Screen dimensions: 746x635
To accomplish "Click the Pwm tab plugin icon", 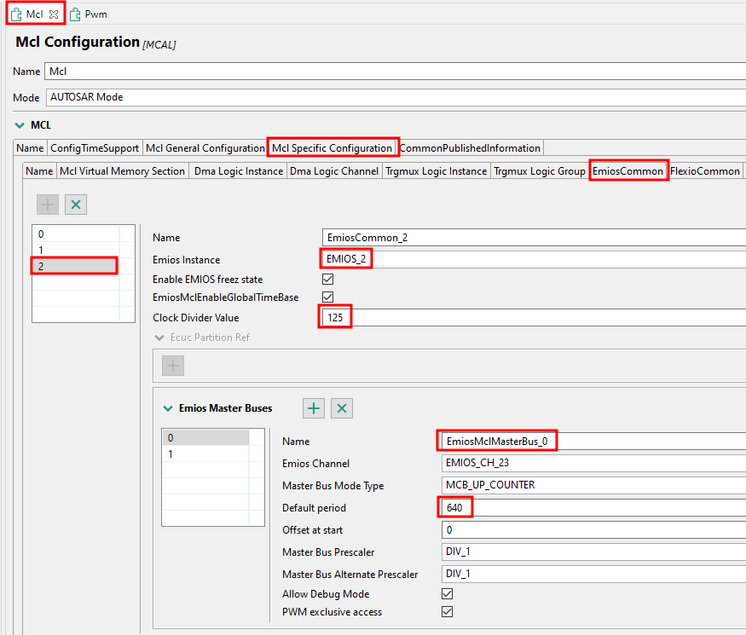I will 75,15.
